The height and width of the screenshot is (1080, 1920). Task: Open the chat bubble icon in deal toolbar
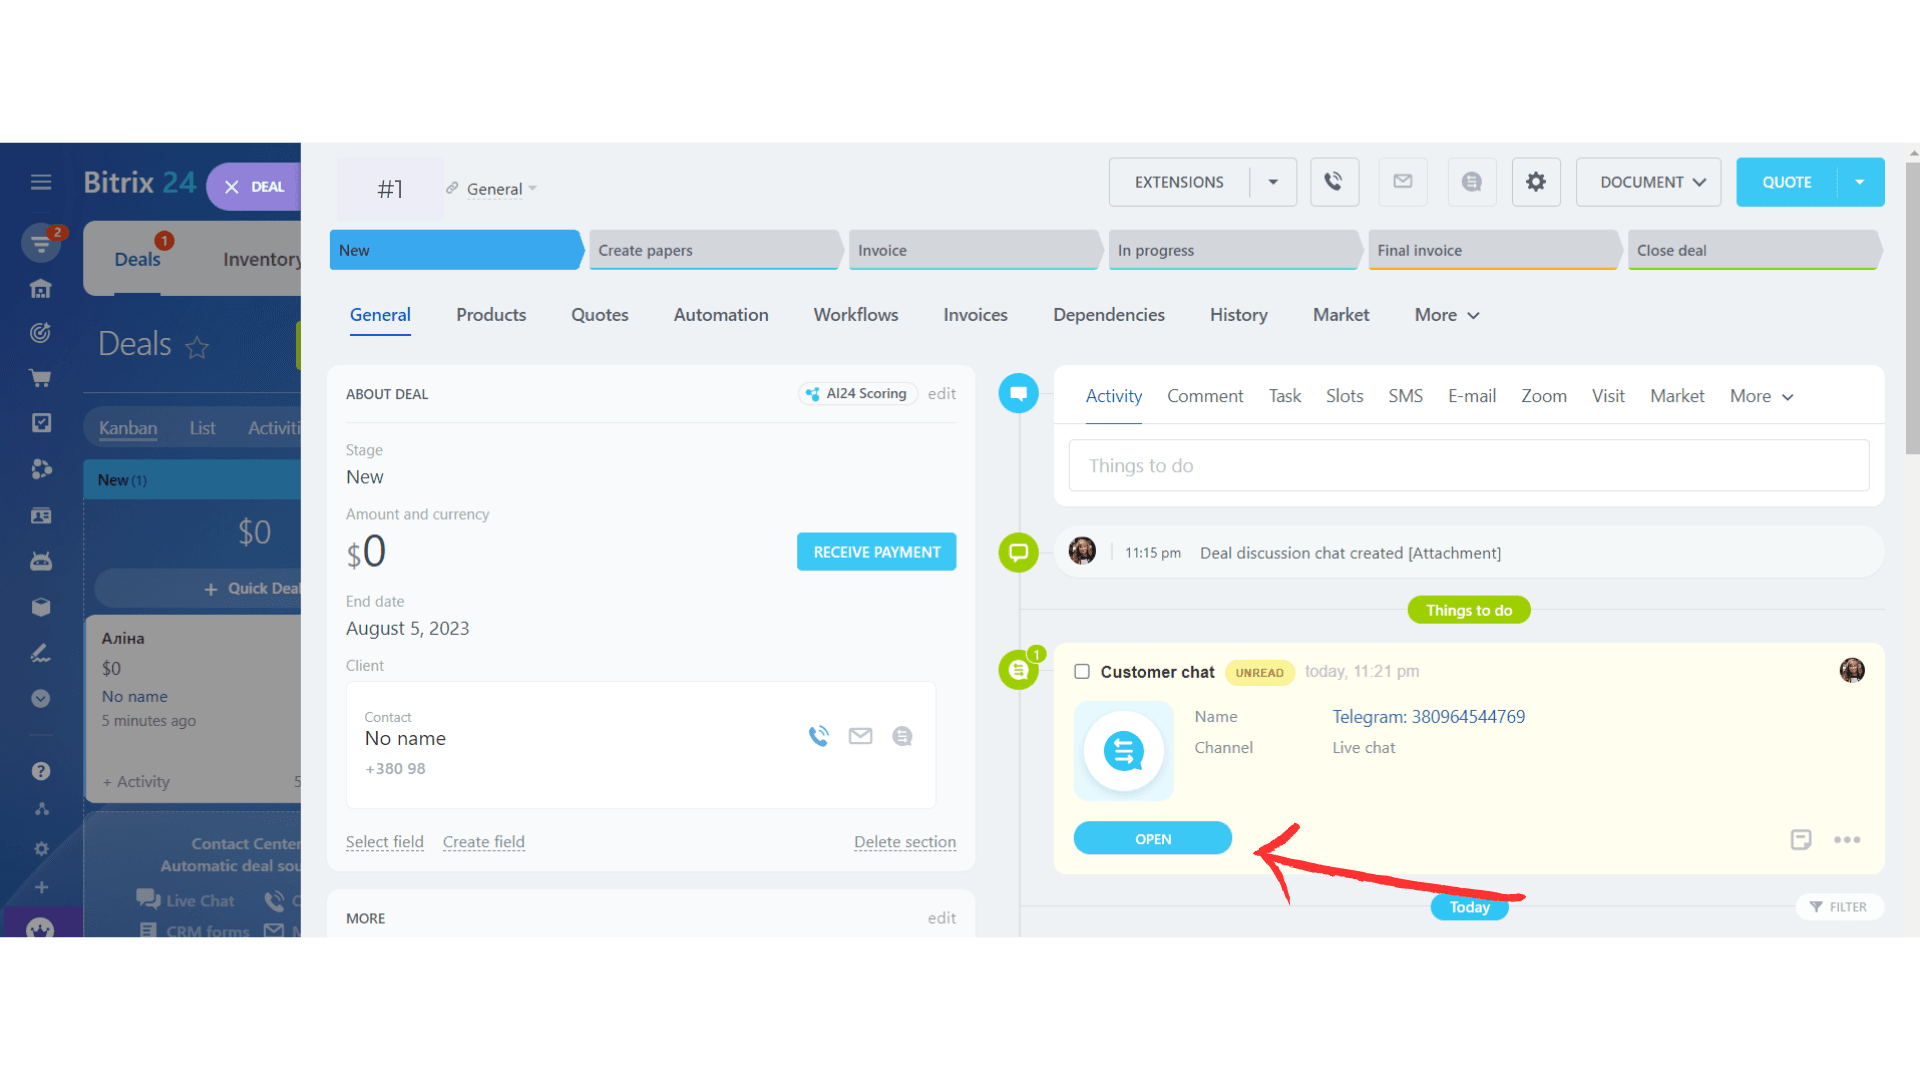coord(1471,182)
